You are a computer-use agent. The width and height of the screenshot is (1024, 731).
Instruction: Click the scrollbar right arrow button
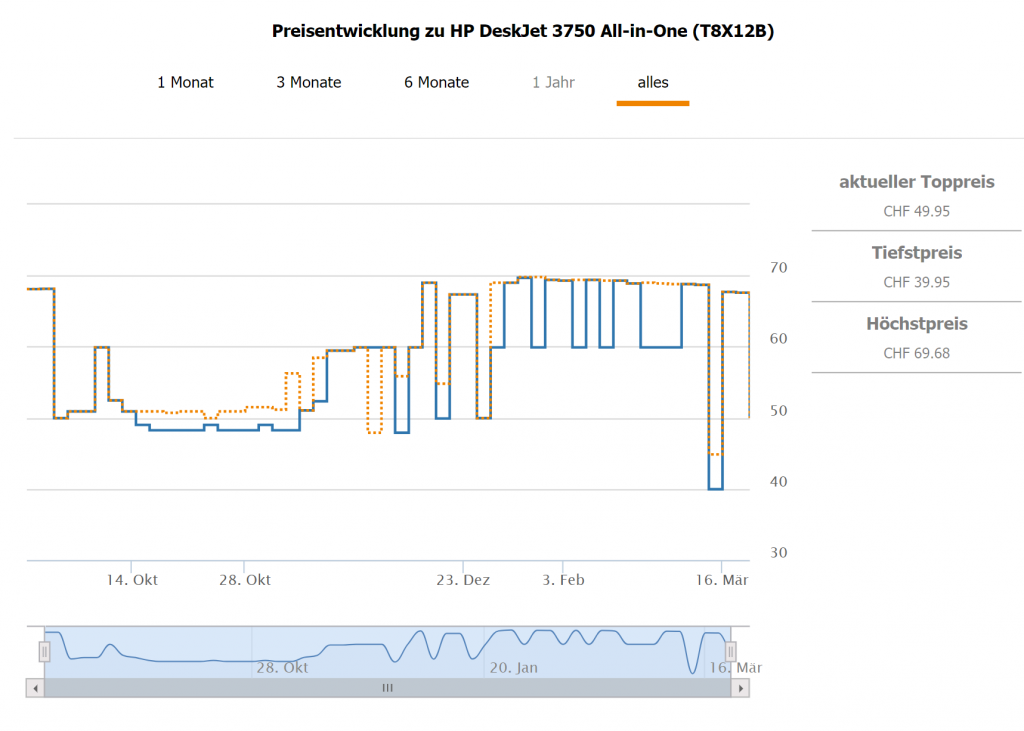pos(740,688)
